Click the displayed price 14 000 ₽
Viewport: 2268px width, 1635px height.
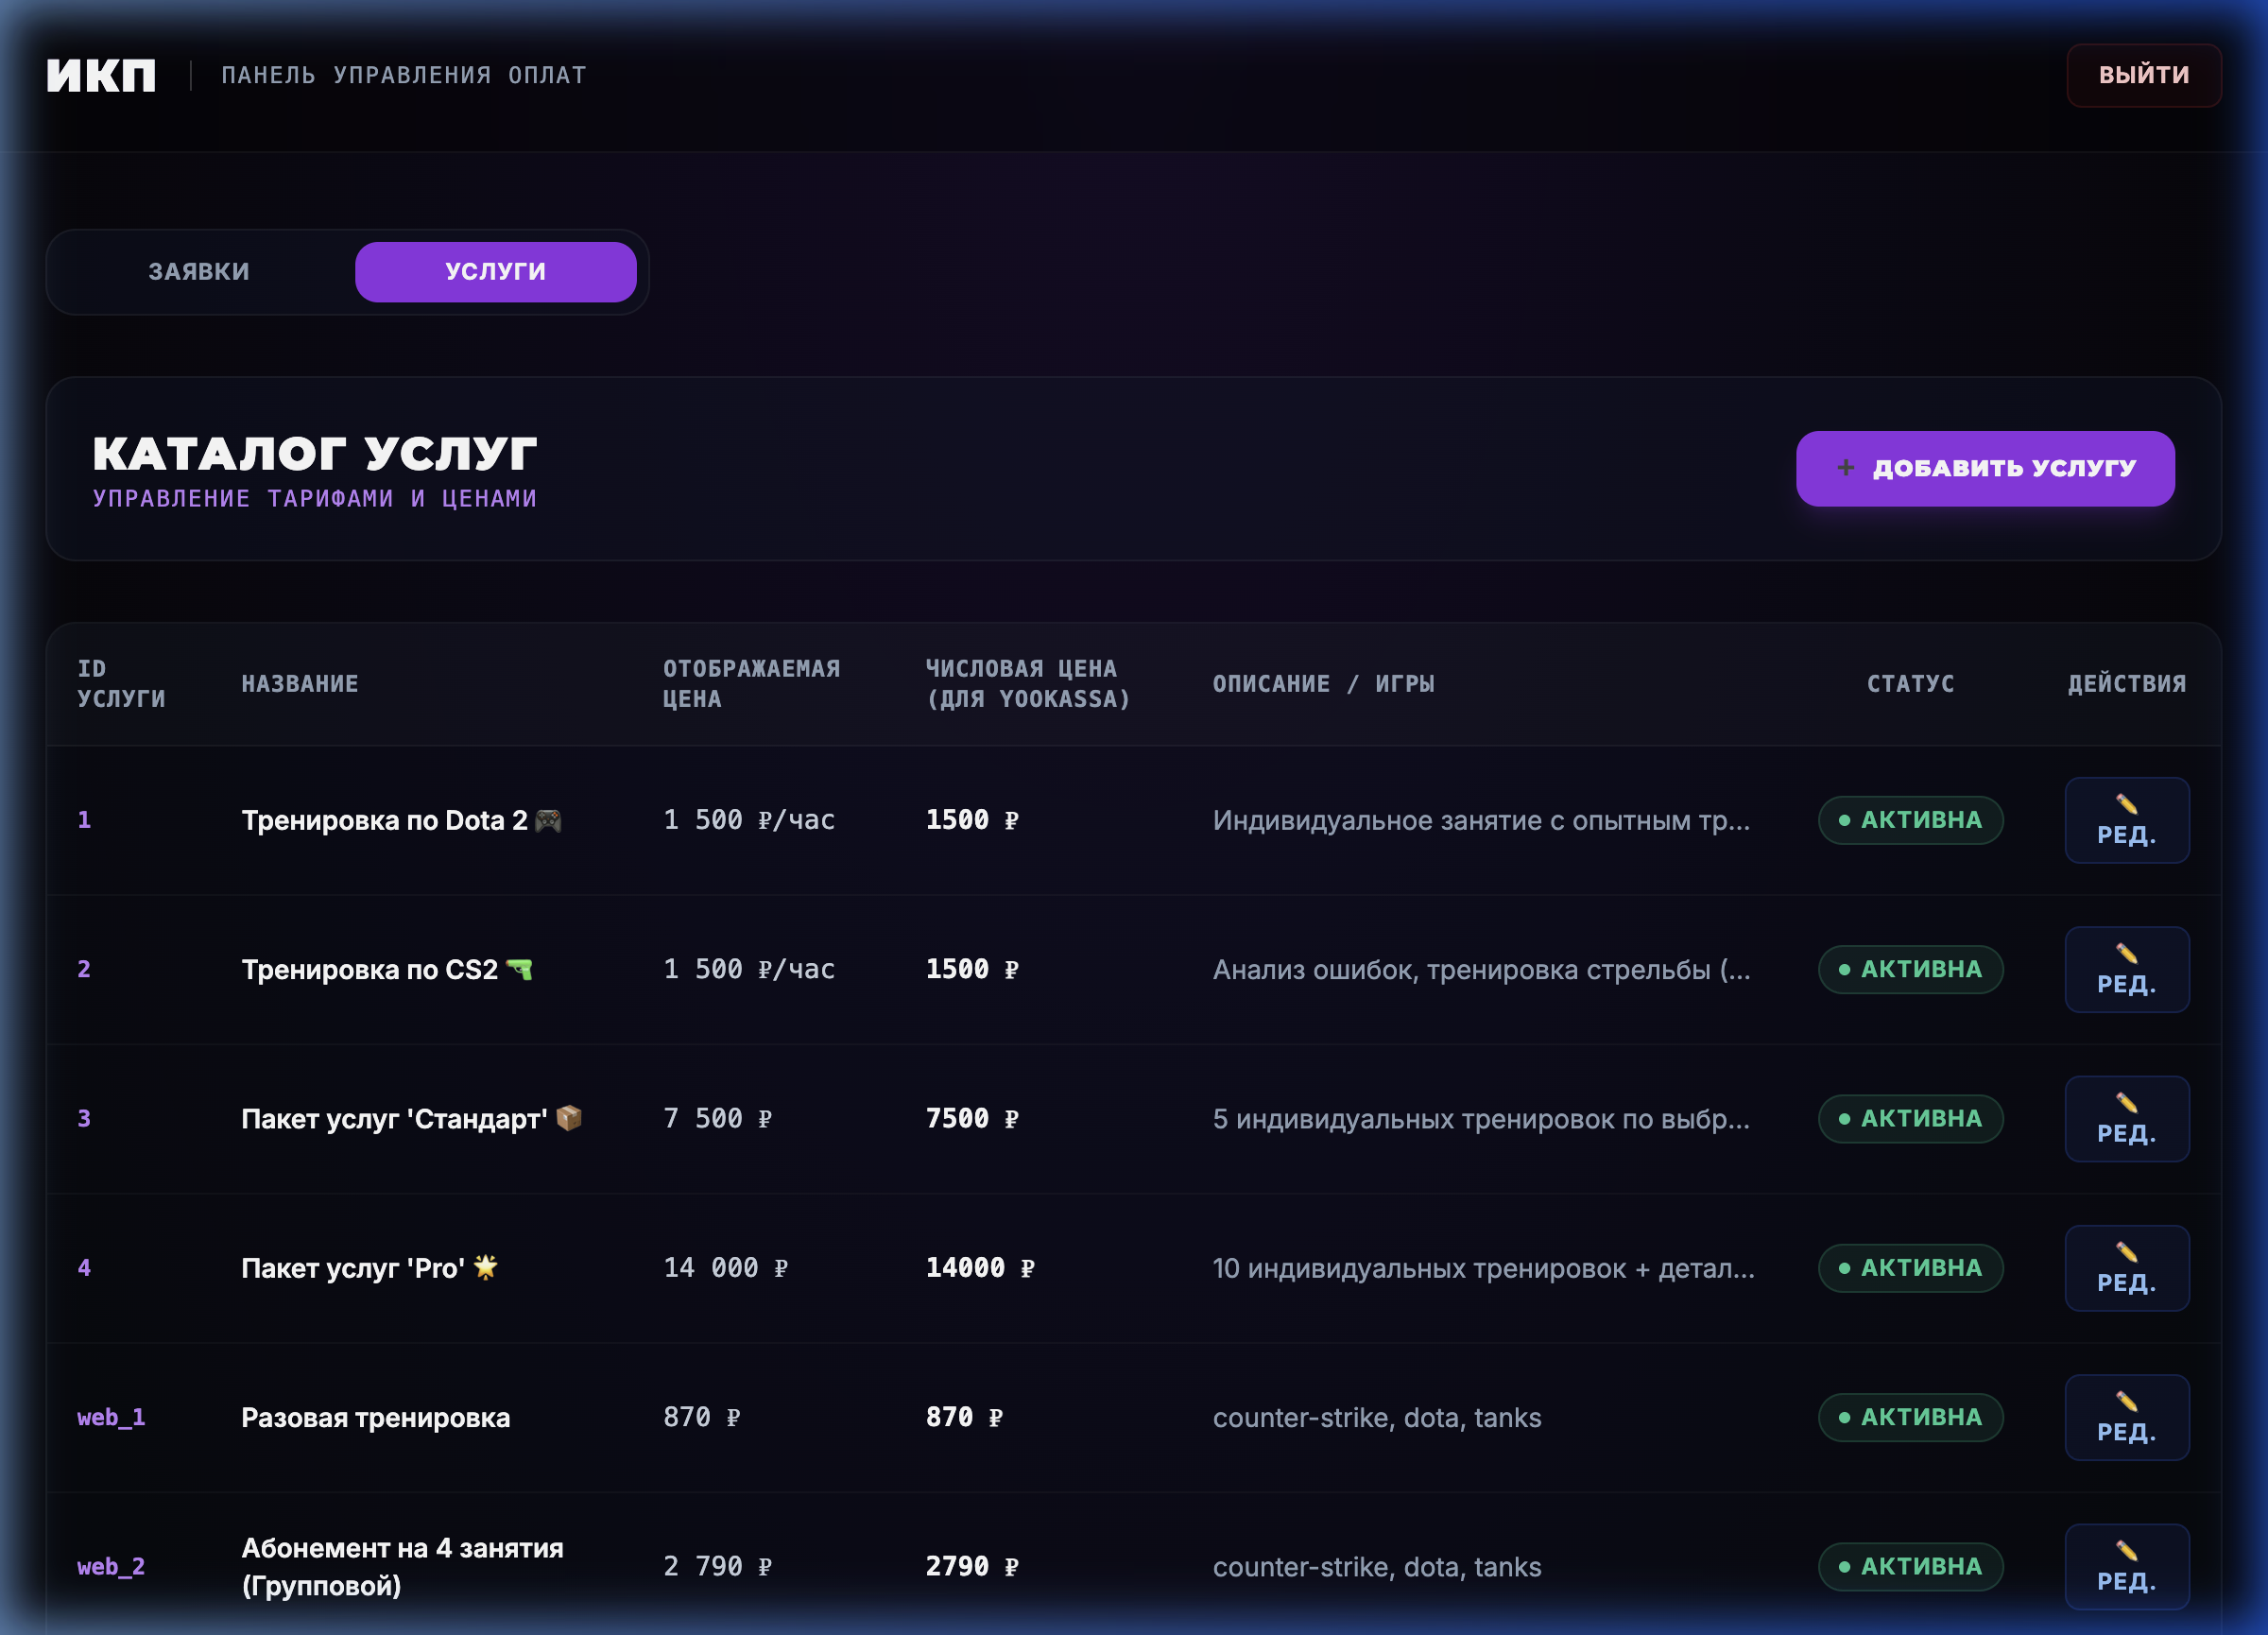click(x=726, y=1267)
